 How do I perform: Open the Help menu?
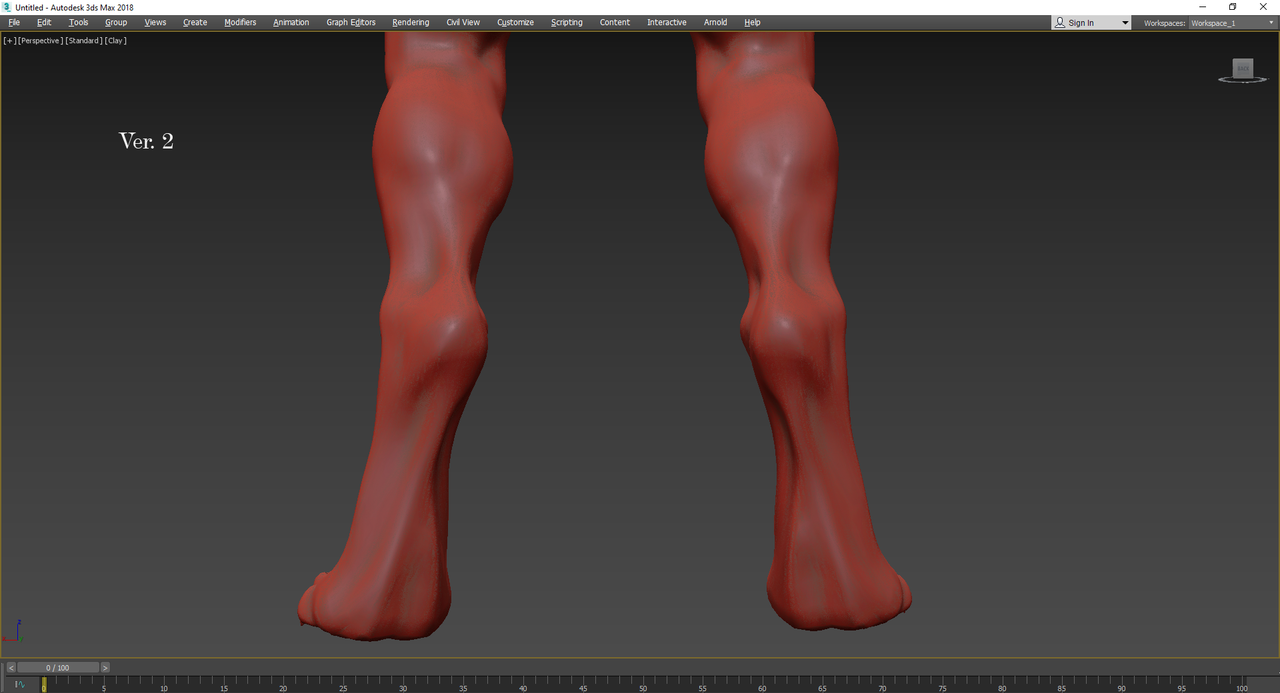pyautogui.click(x=752, y=22)
